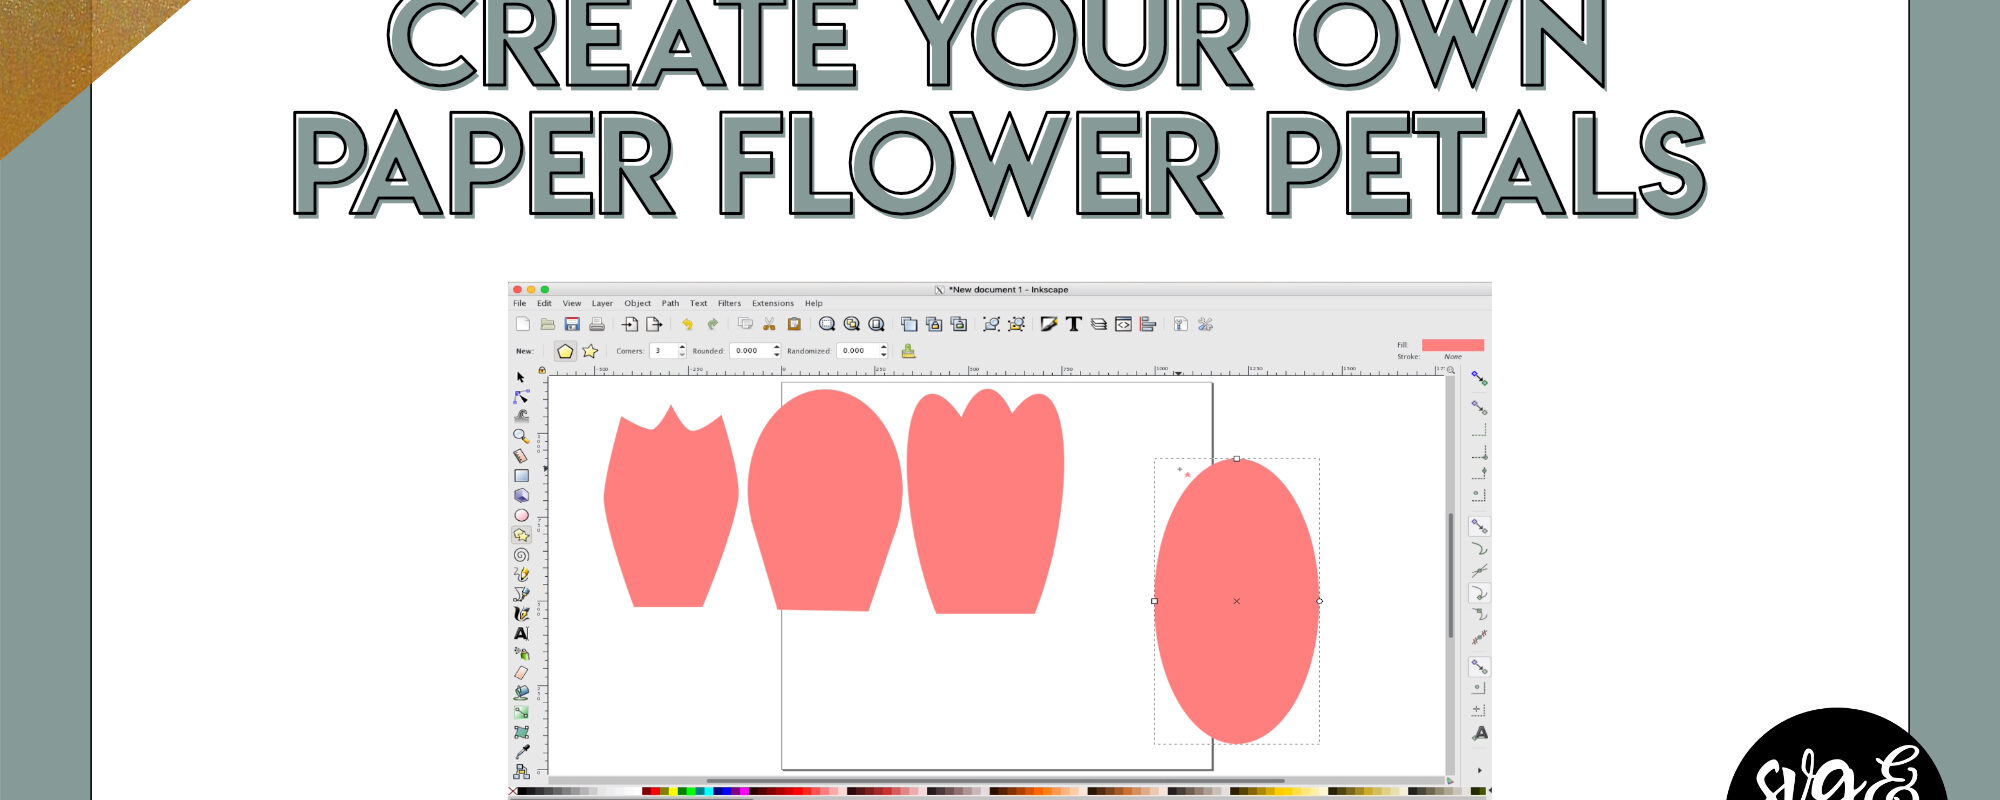Click the Stroke None indicator

[x=1453, y=357]
